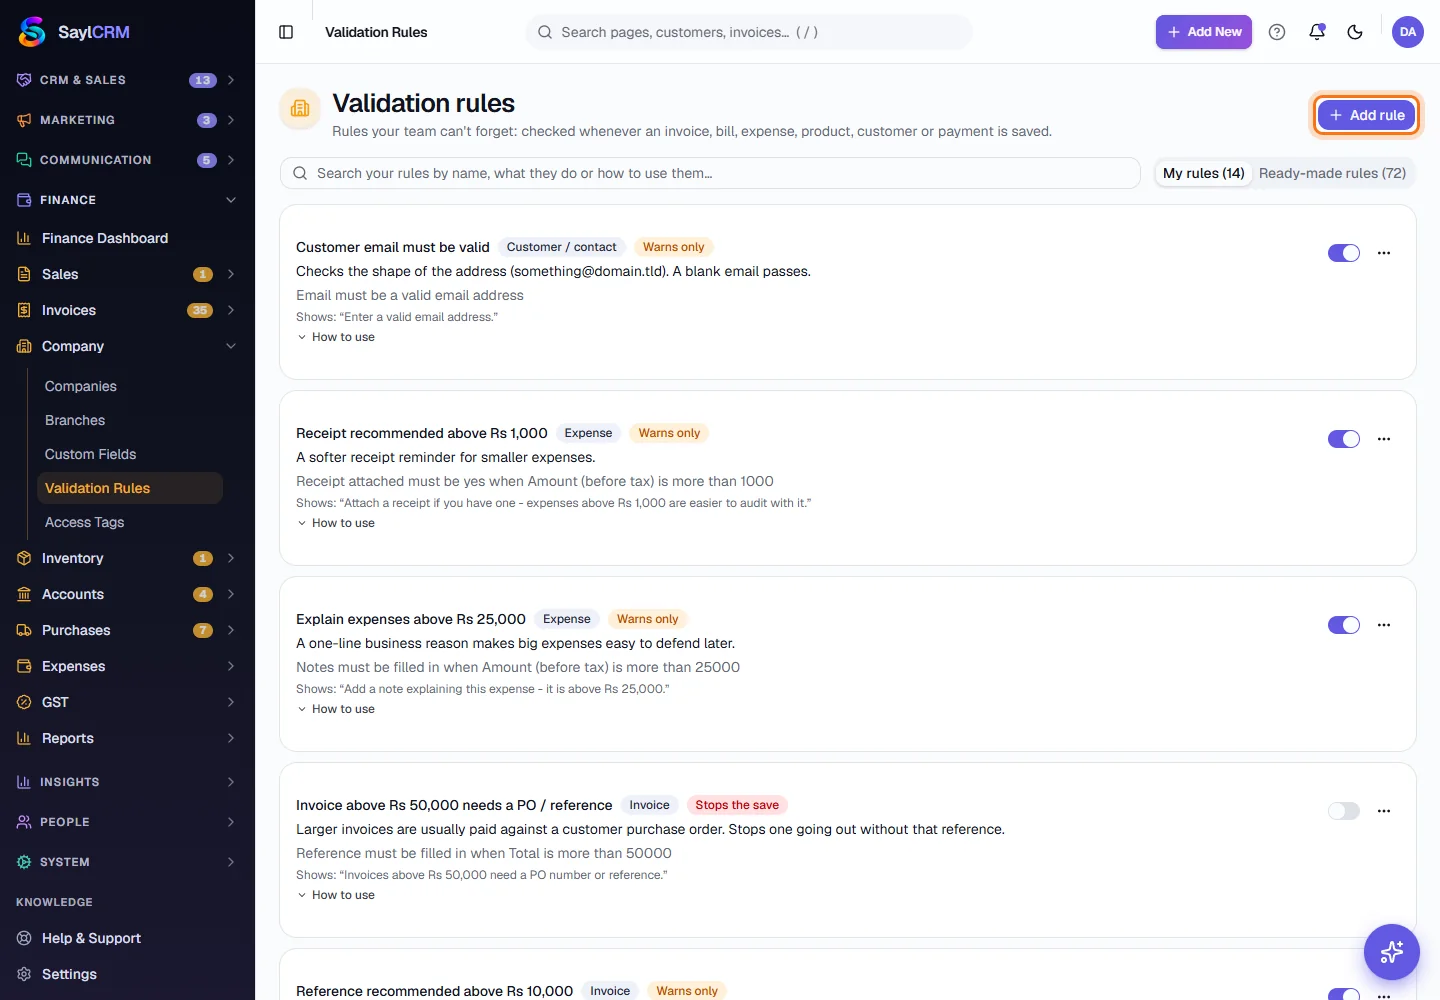
Task: Select Validation Rules sidebar item
Action: (129, 488)
